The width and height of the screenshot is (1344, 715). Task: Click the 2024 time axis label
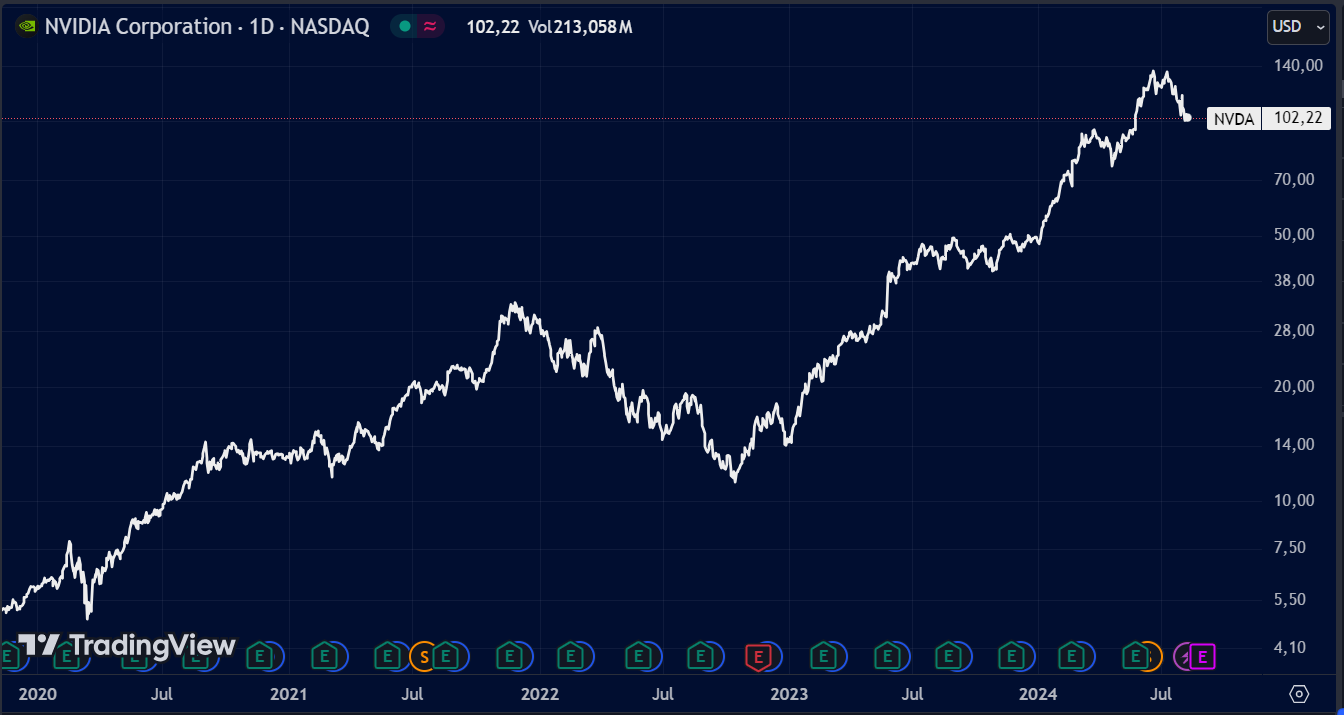(x=1038, y=693)
